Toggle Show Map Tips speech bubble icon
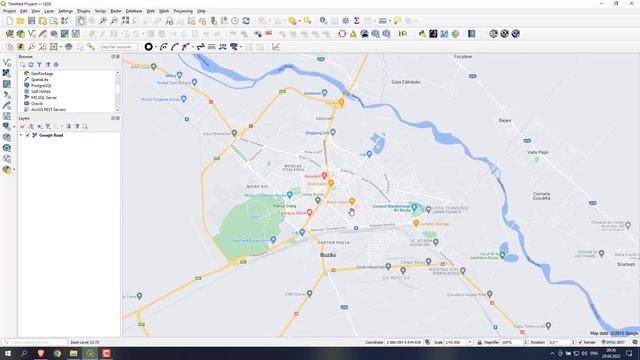 398,21
